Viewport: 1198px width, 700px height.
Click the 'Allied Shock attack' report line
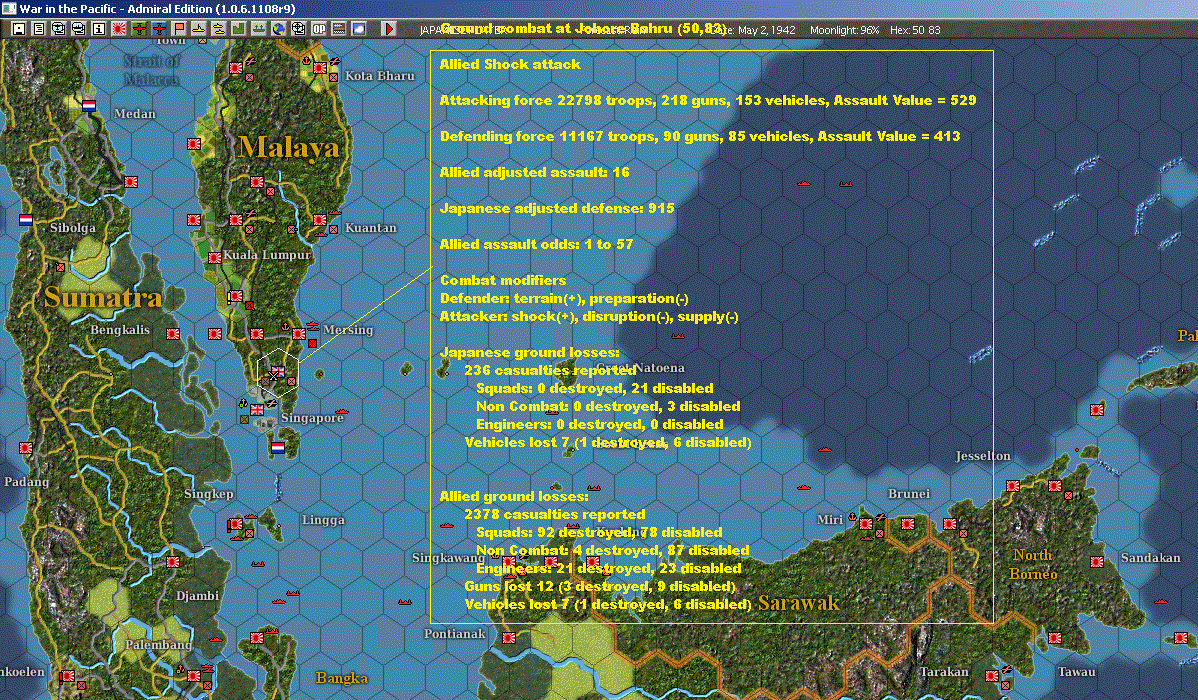[x=510, y=65]
